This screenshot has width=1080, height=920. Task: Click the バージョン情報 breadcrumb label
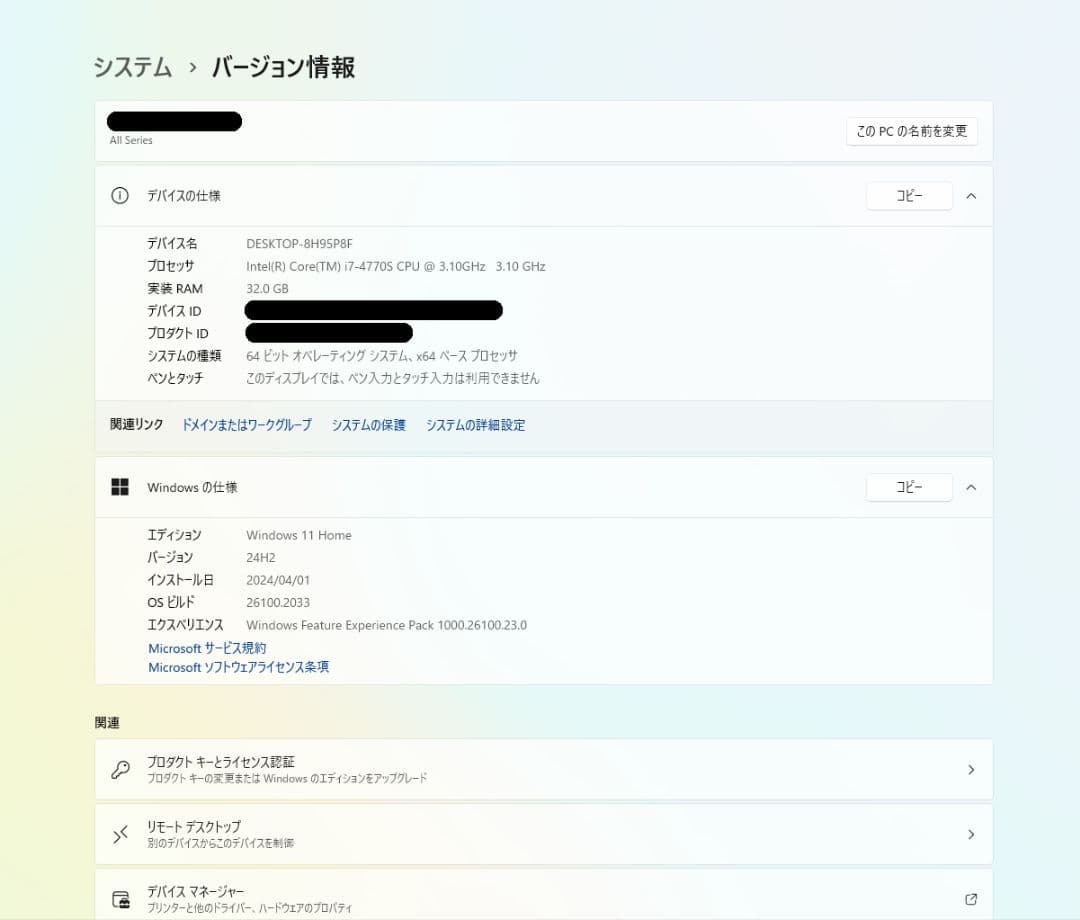[285, 66]
